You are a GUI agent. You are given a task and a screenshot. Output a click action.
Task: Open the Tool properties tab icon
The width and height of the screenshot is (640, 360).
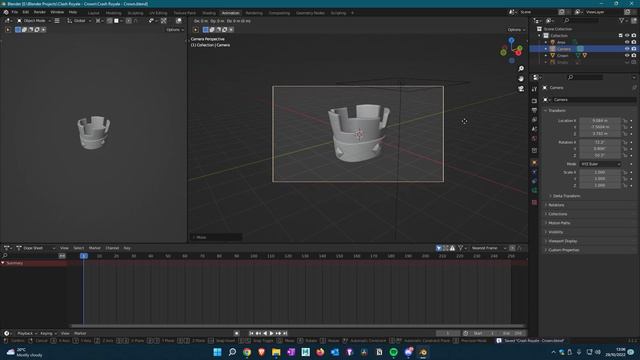coord(534,89)
